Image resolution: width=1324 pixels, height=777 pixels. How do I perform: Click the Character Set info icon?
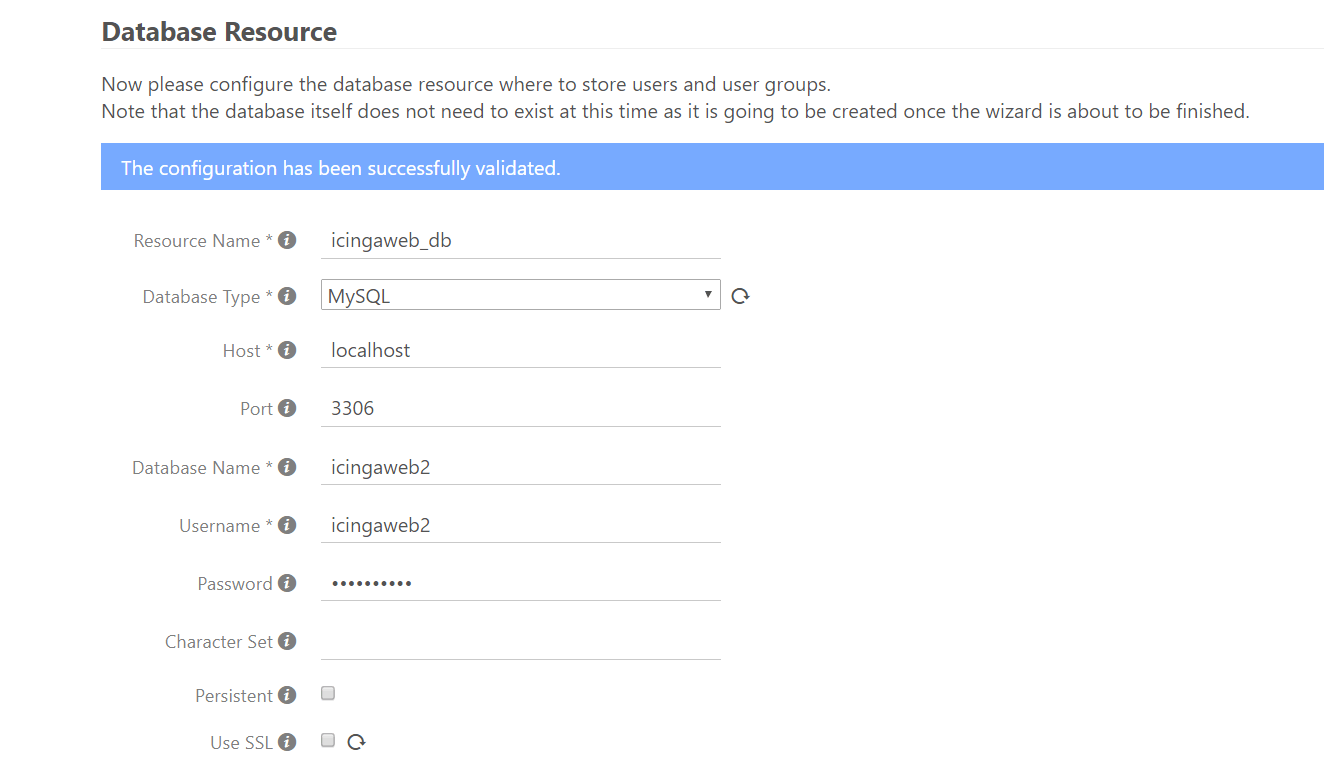tap(287, 640)
